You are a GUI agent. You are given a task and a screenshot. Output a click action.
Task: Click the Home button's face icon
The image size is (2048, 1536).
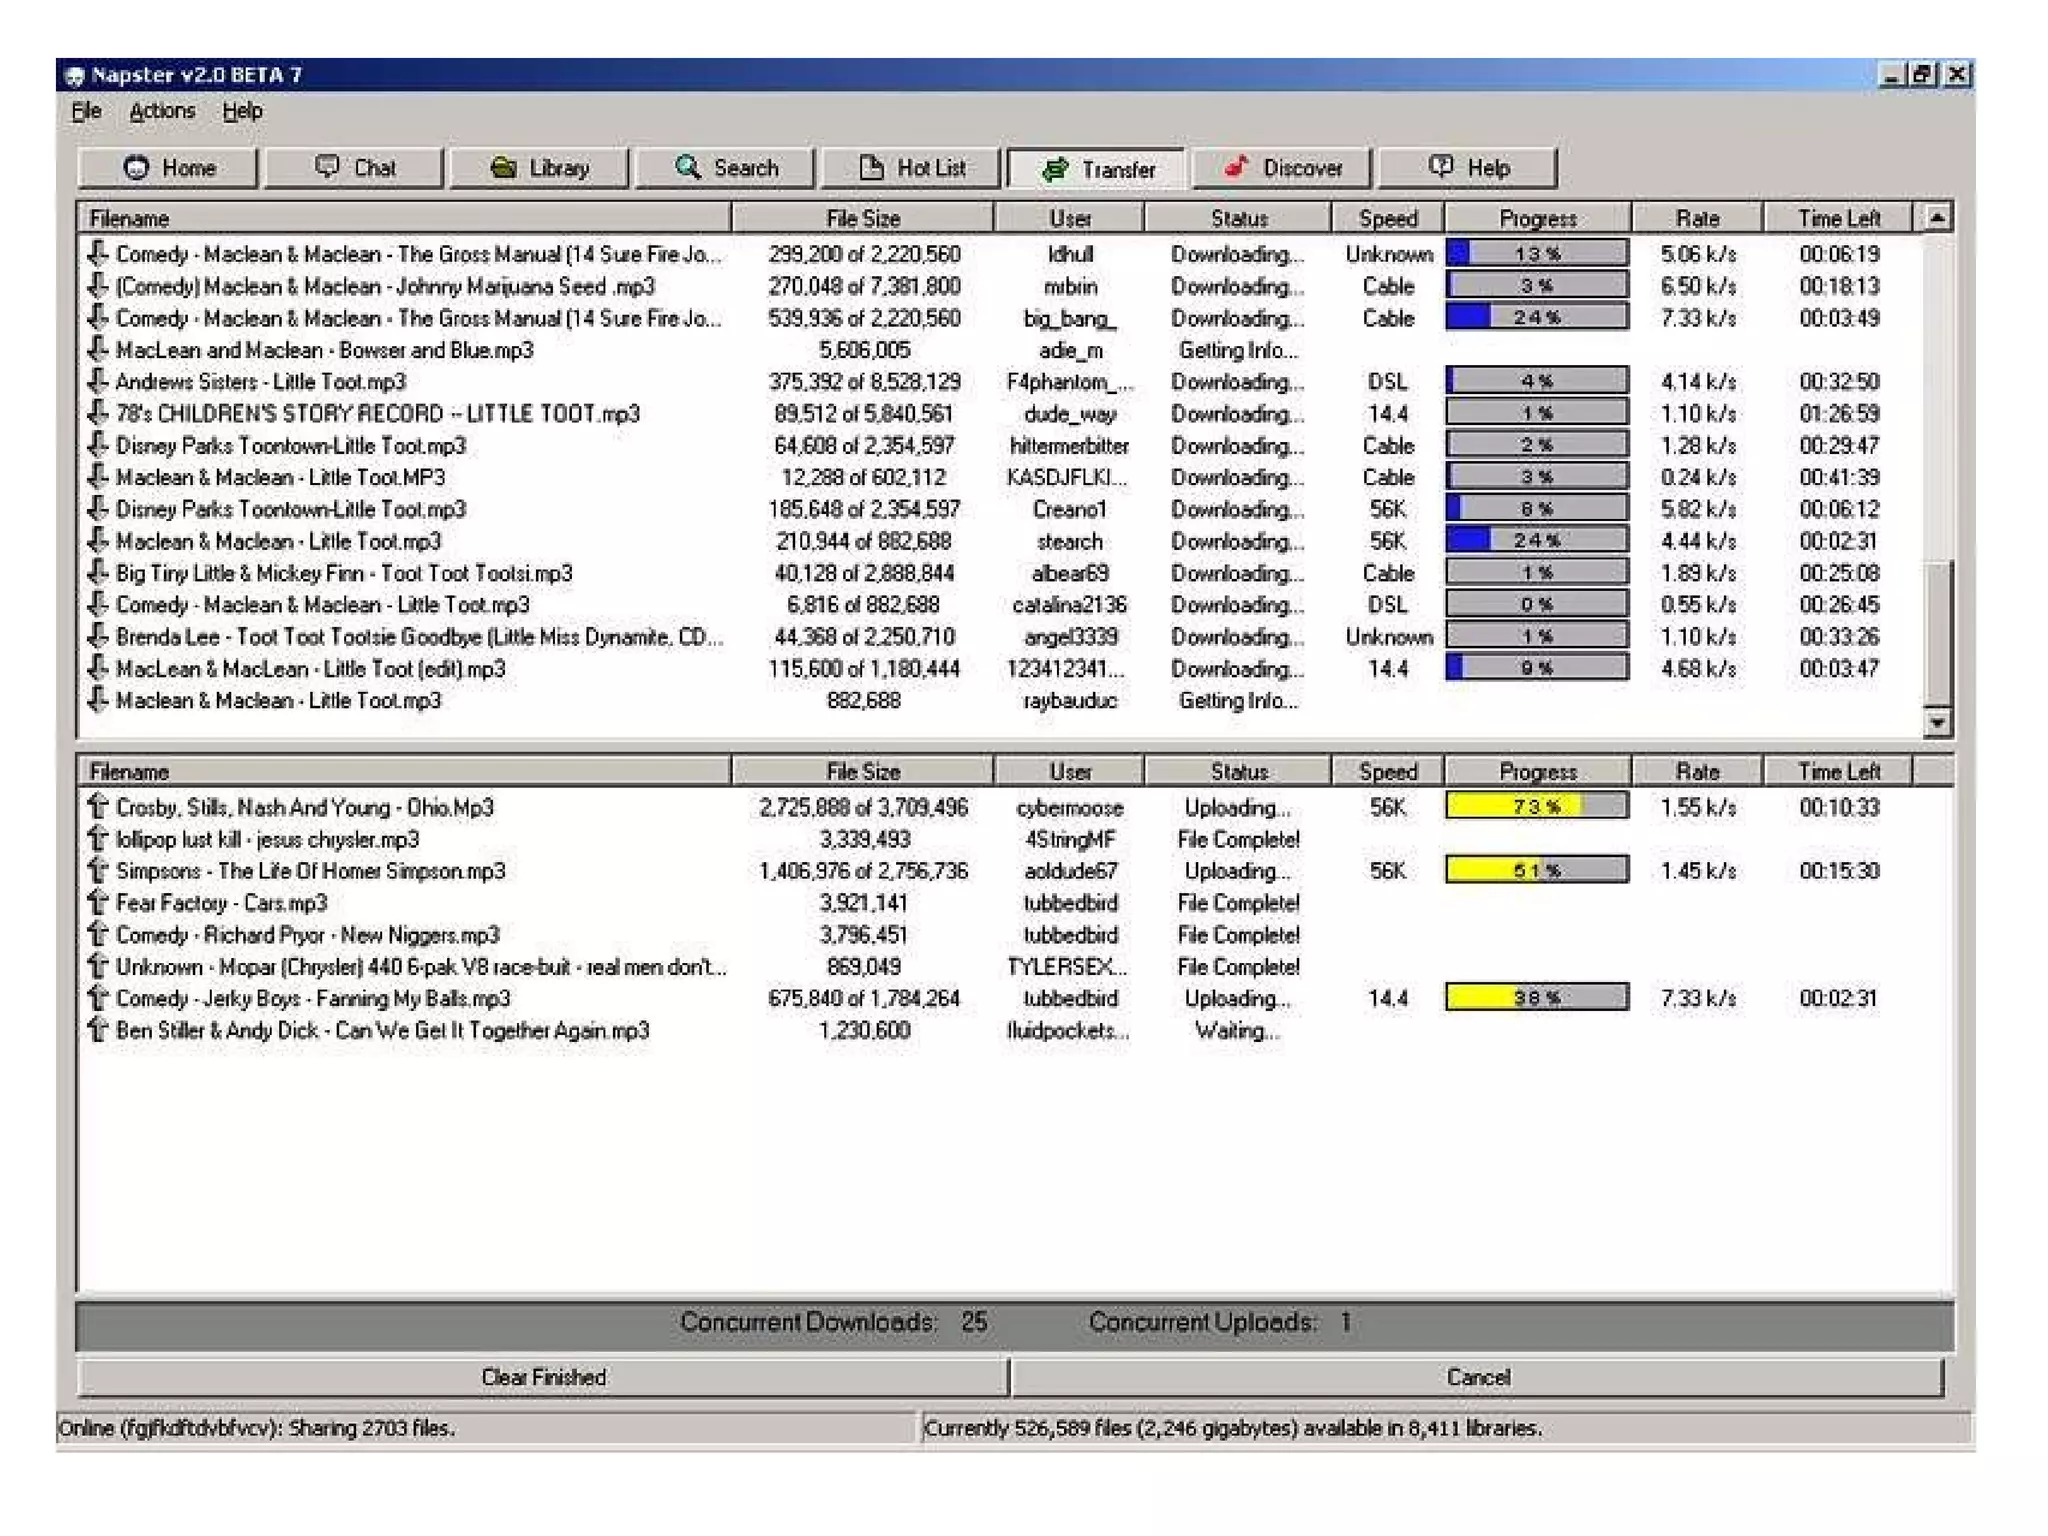click(x=137, y=168)
